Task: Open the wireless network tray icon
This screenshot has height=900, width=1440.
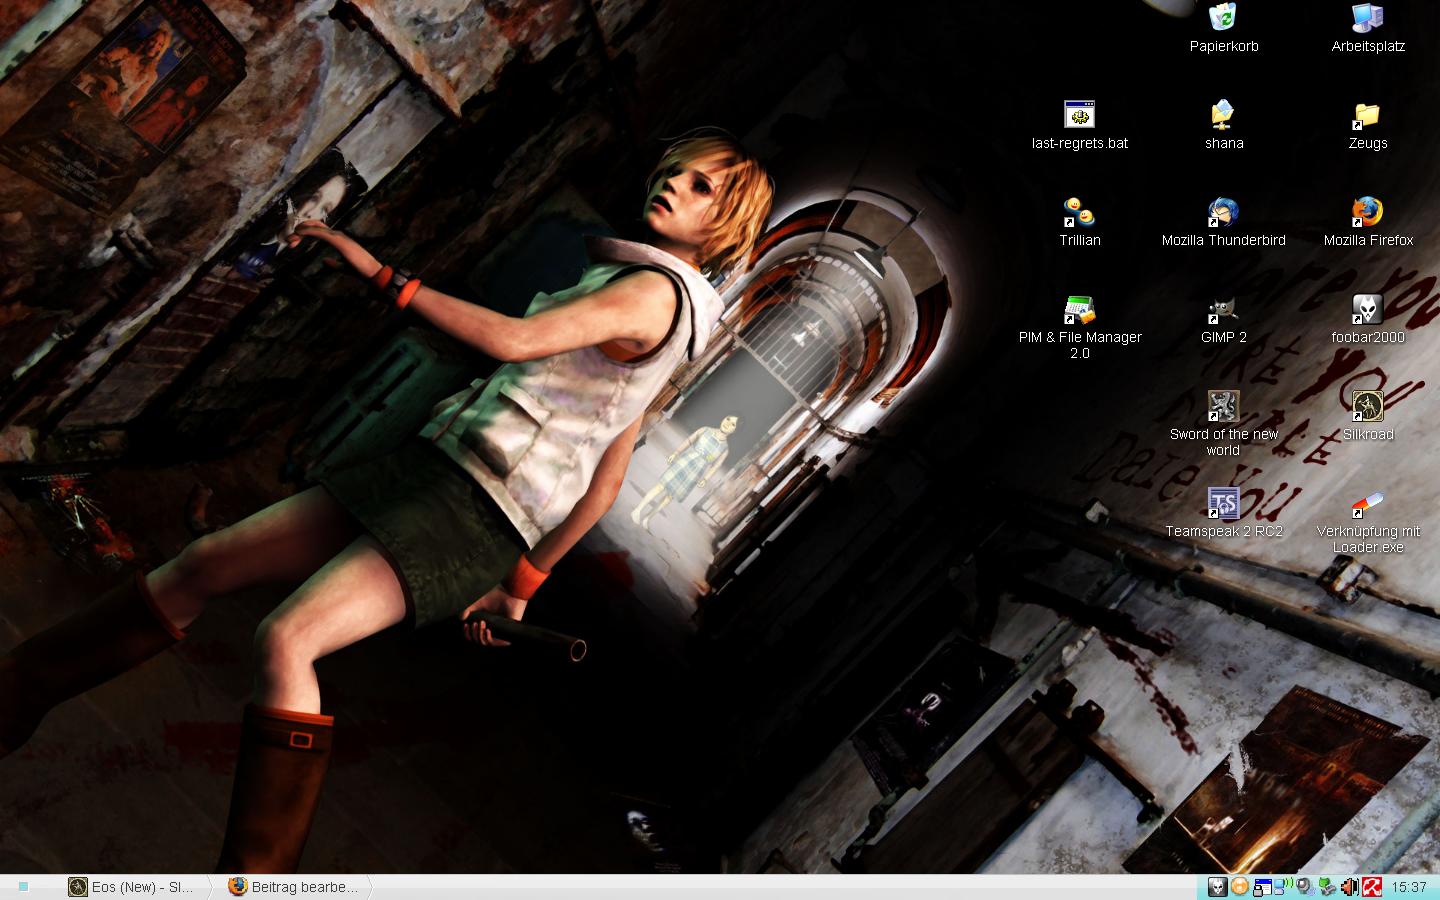Action: 1284,886
